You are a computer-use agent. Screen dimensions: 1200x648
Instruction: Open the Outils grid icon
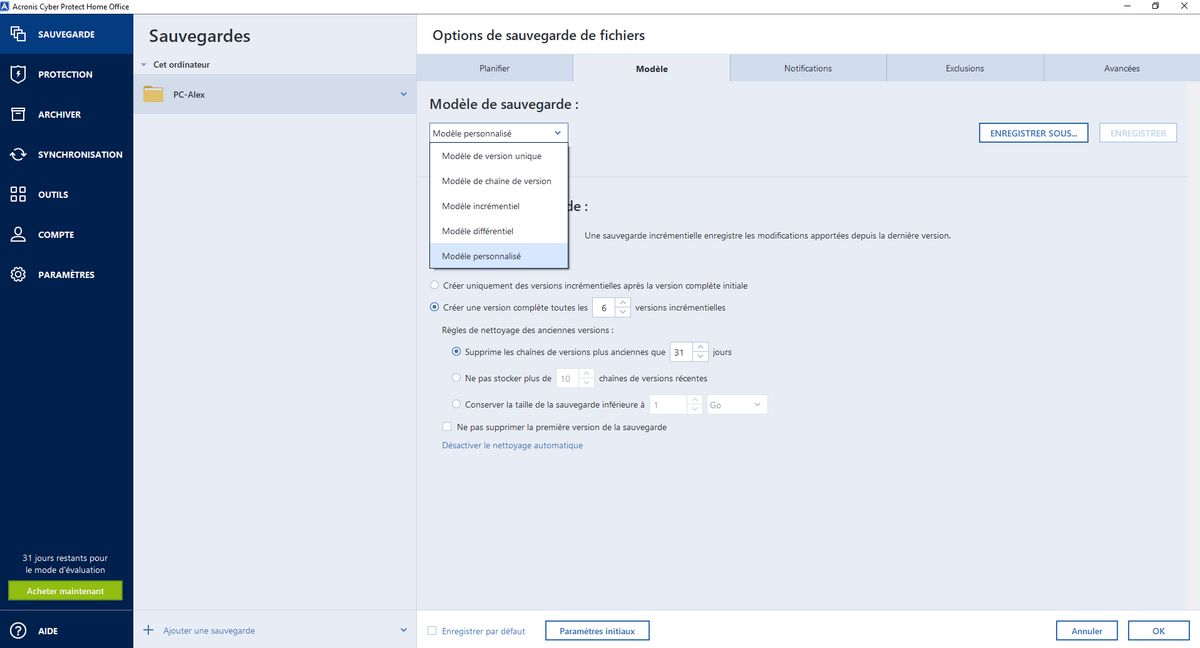[18, 194]
